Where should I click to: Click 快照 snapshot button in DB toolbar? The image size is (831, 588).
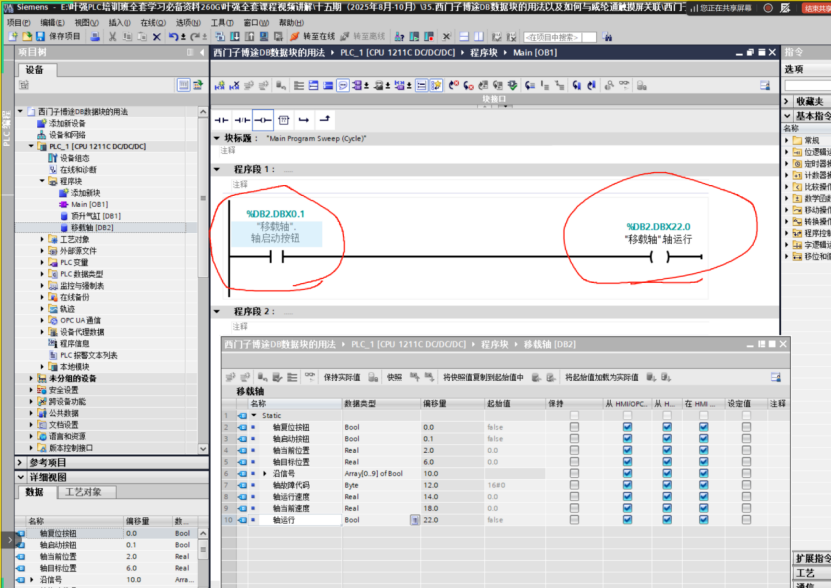tap(394, 378)
